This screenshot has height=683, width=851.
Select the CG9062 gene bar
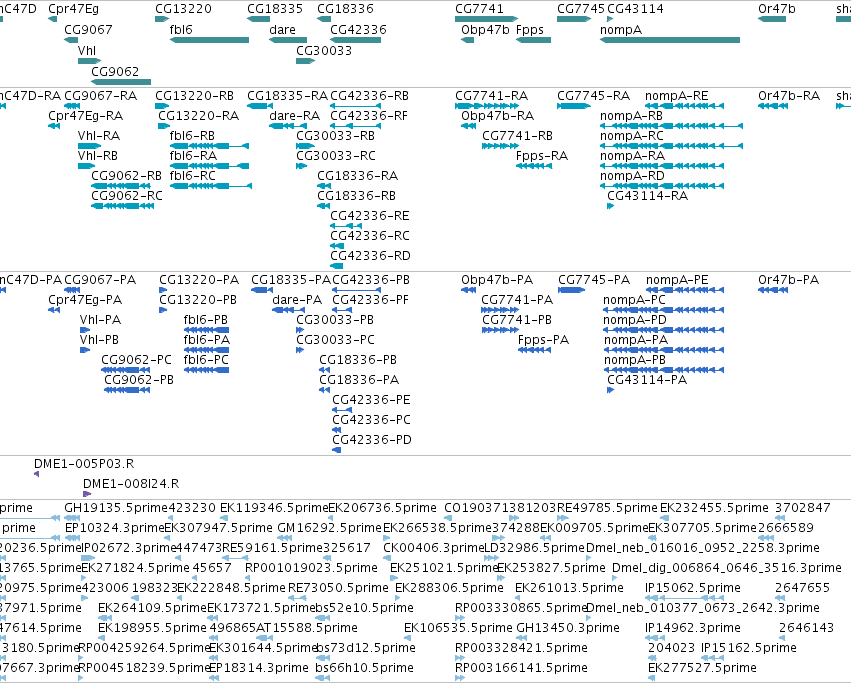pos(121,82)
